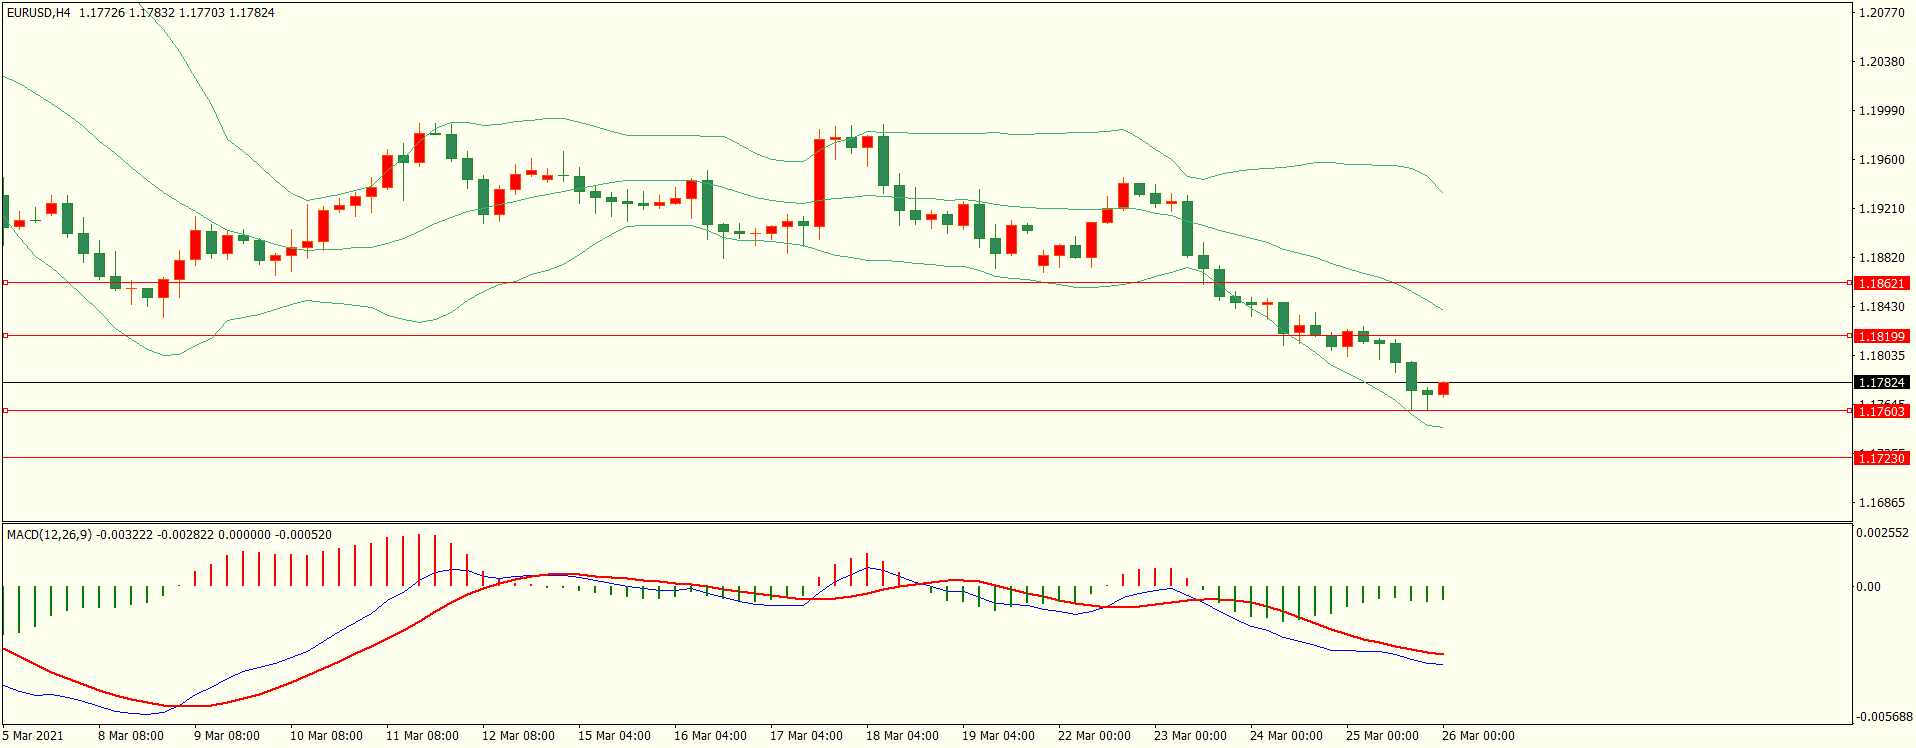Click the 1.19600 price axis value
The height and width of the screenshot is (748, 1916).
(1881, 160)
